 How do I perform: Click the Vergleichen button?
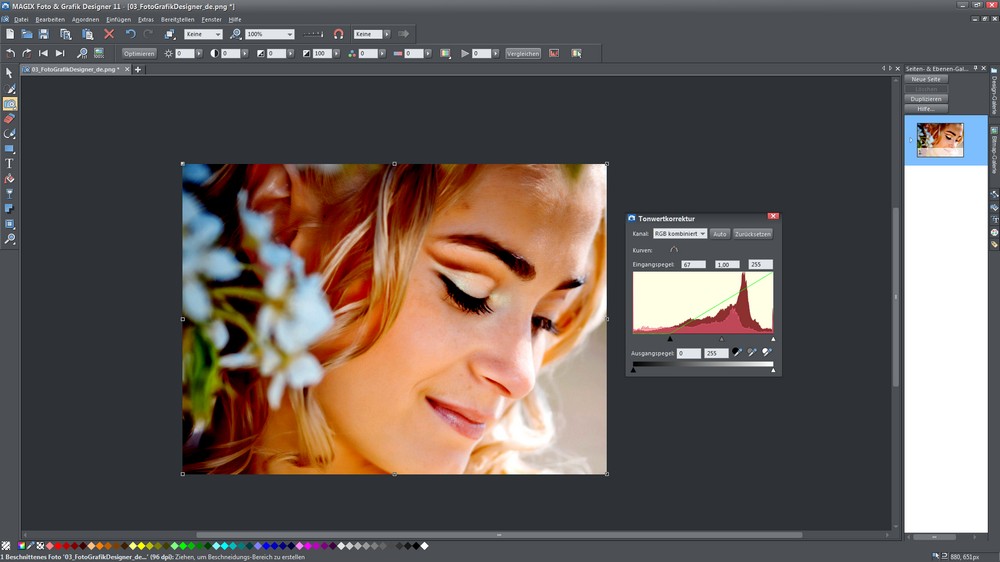pyautogui.click(x=523, y=54)
